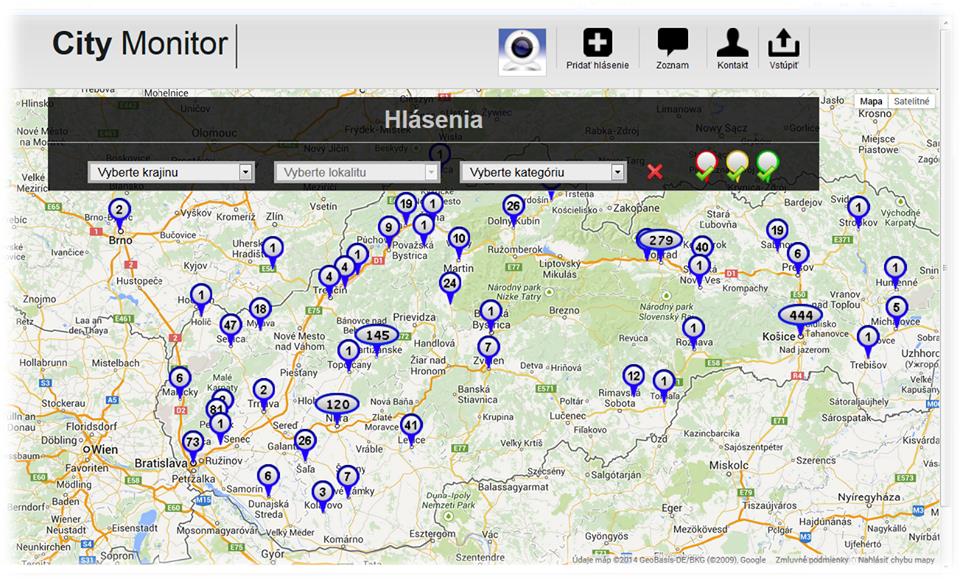Click the Kontakt person icon
The width and height of the screenshot is (960, 579).
732,44
